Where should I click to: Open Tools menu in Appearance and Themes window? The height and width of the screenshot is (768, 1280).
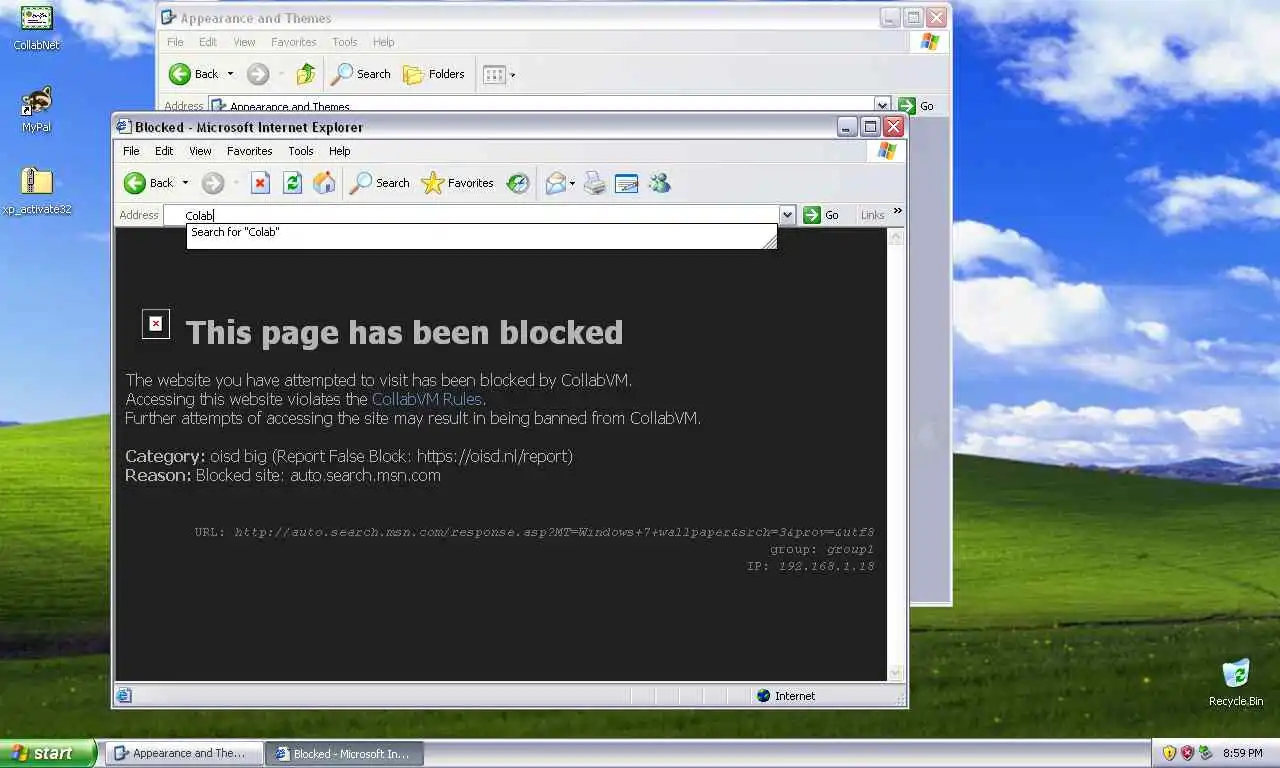[345, 42]
